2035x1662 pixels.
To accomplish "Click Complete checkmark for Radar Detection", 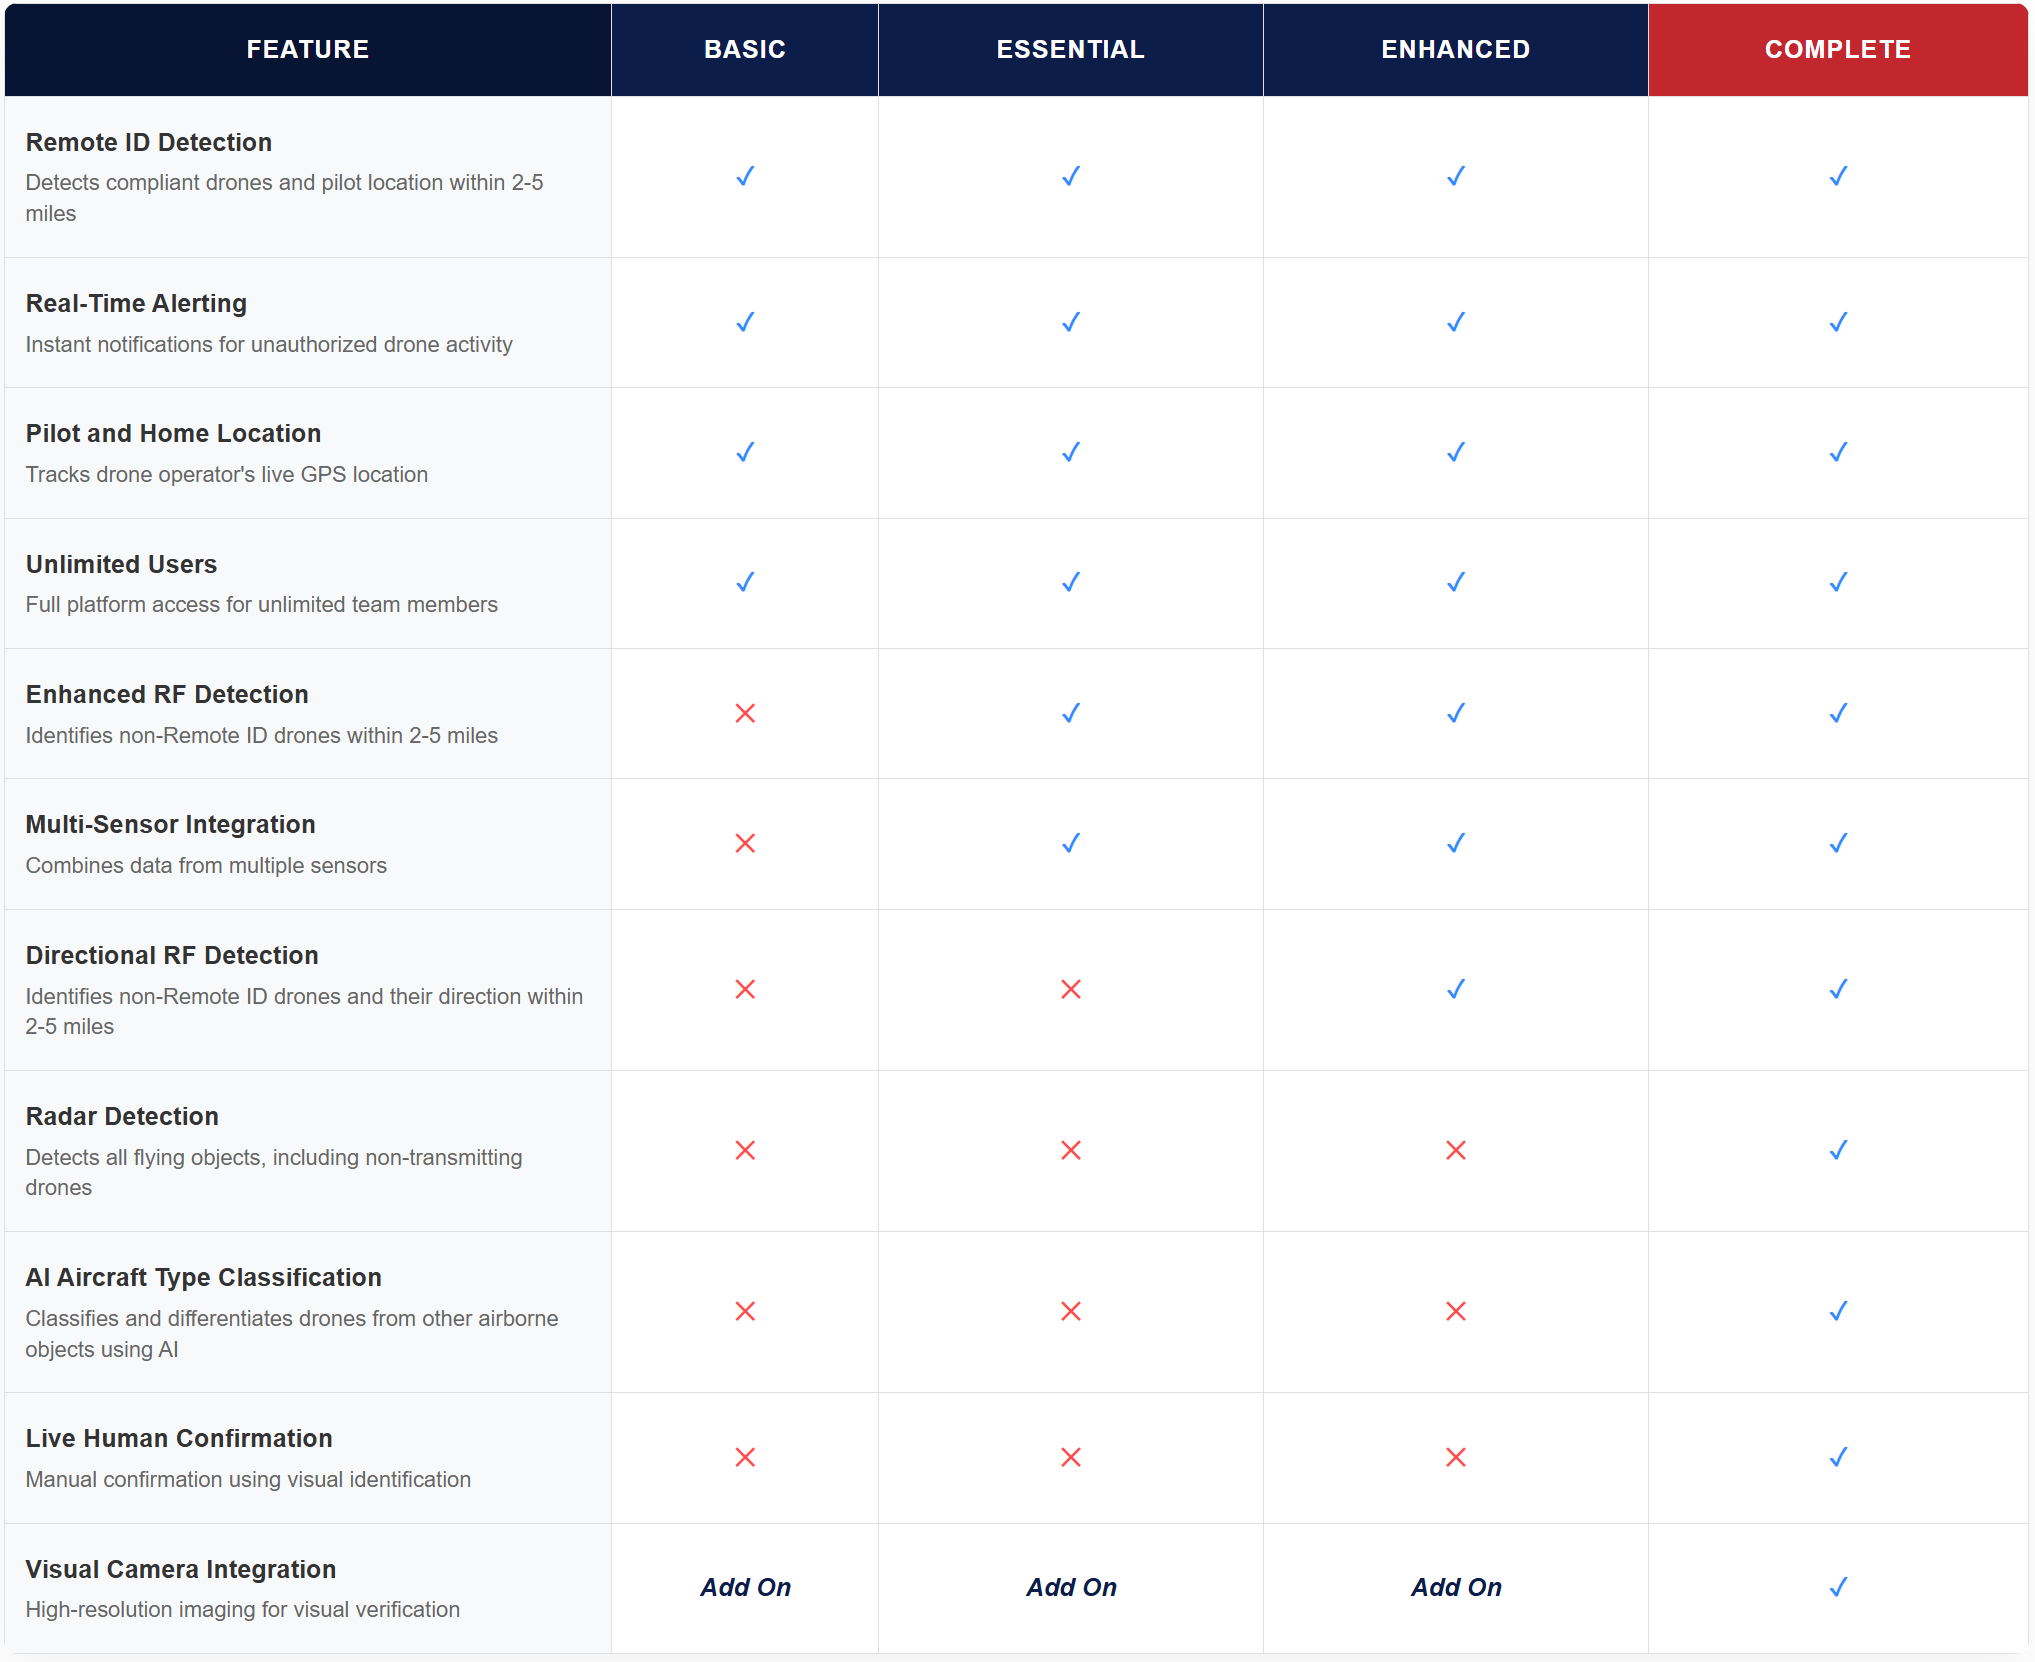I will (1837, 1150).
